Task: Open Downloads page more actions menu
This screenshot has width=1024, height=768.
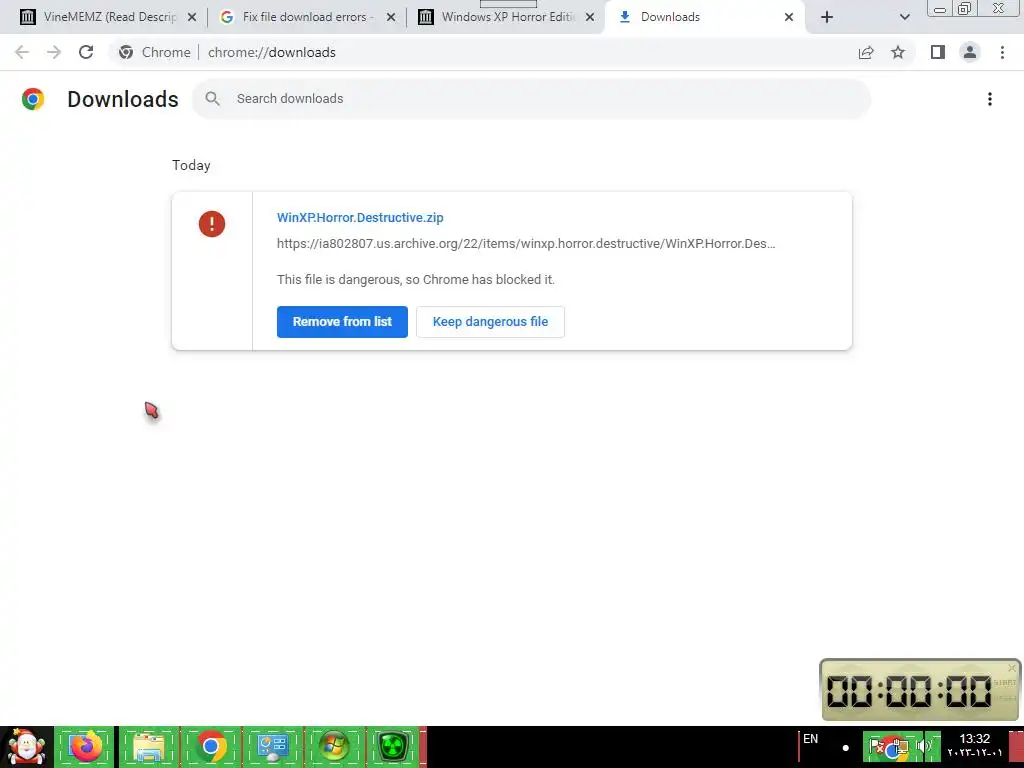Action: click(990, 99)
